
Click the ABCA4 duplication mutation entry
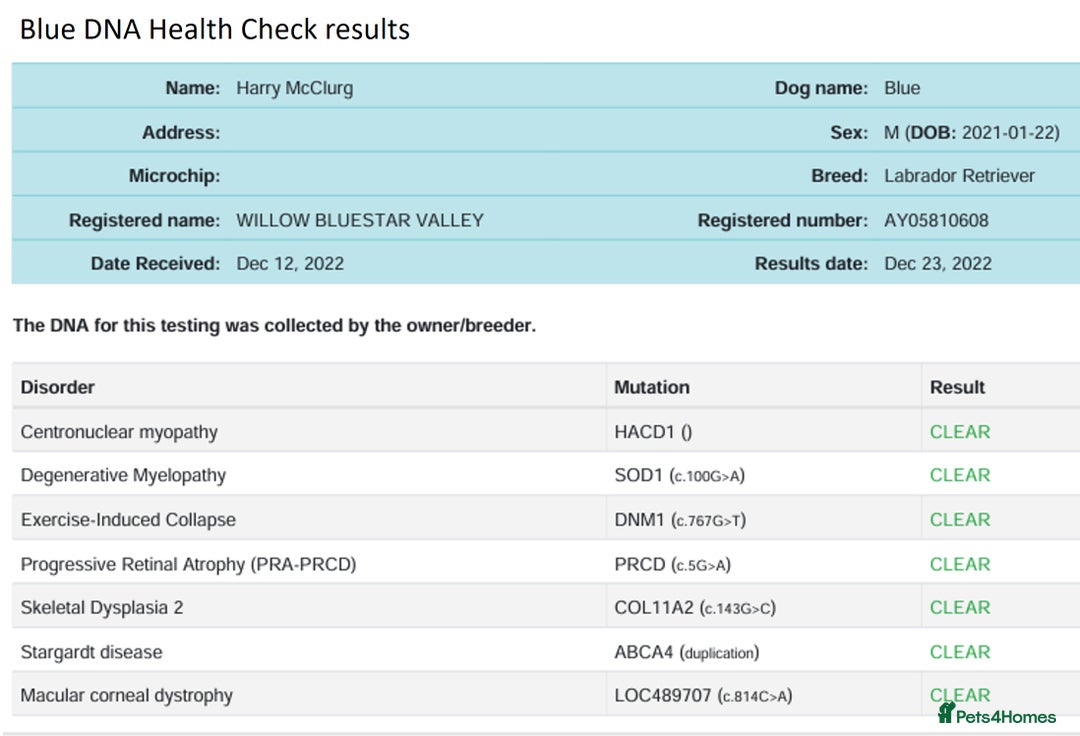[686, 652]
